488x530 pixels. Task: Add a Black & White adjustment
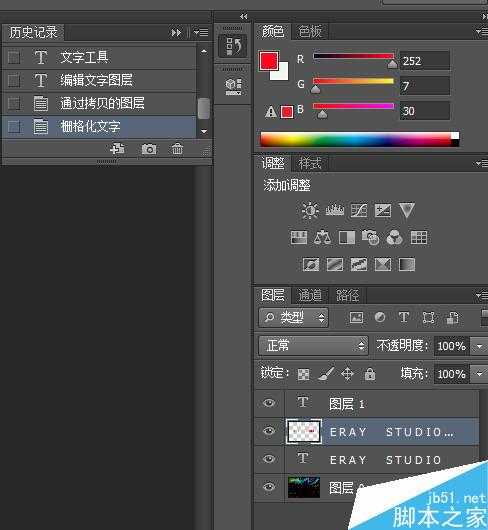(347, 237)
